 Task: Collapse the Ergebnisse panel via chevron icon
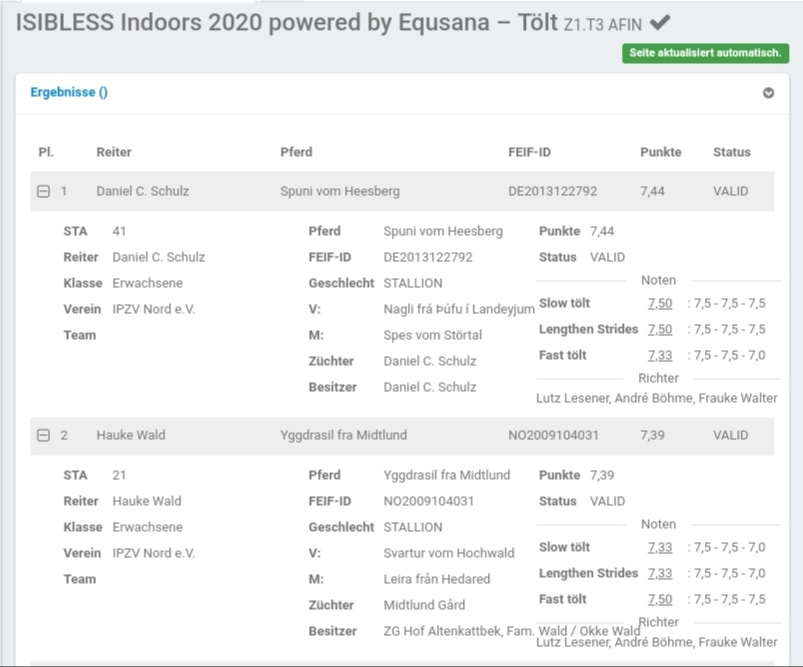pos(768,93)
